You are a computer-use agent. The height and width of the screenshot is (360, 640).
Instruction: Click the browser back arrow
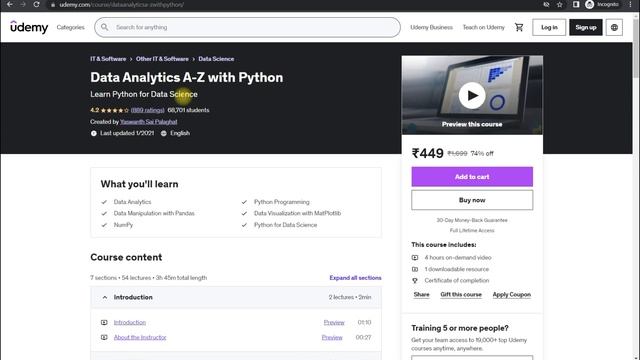point(9,4)
